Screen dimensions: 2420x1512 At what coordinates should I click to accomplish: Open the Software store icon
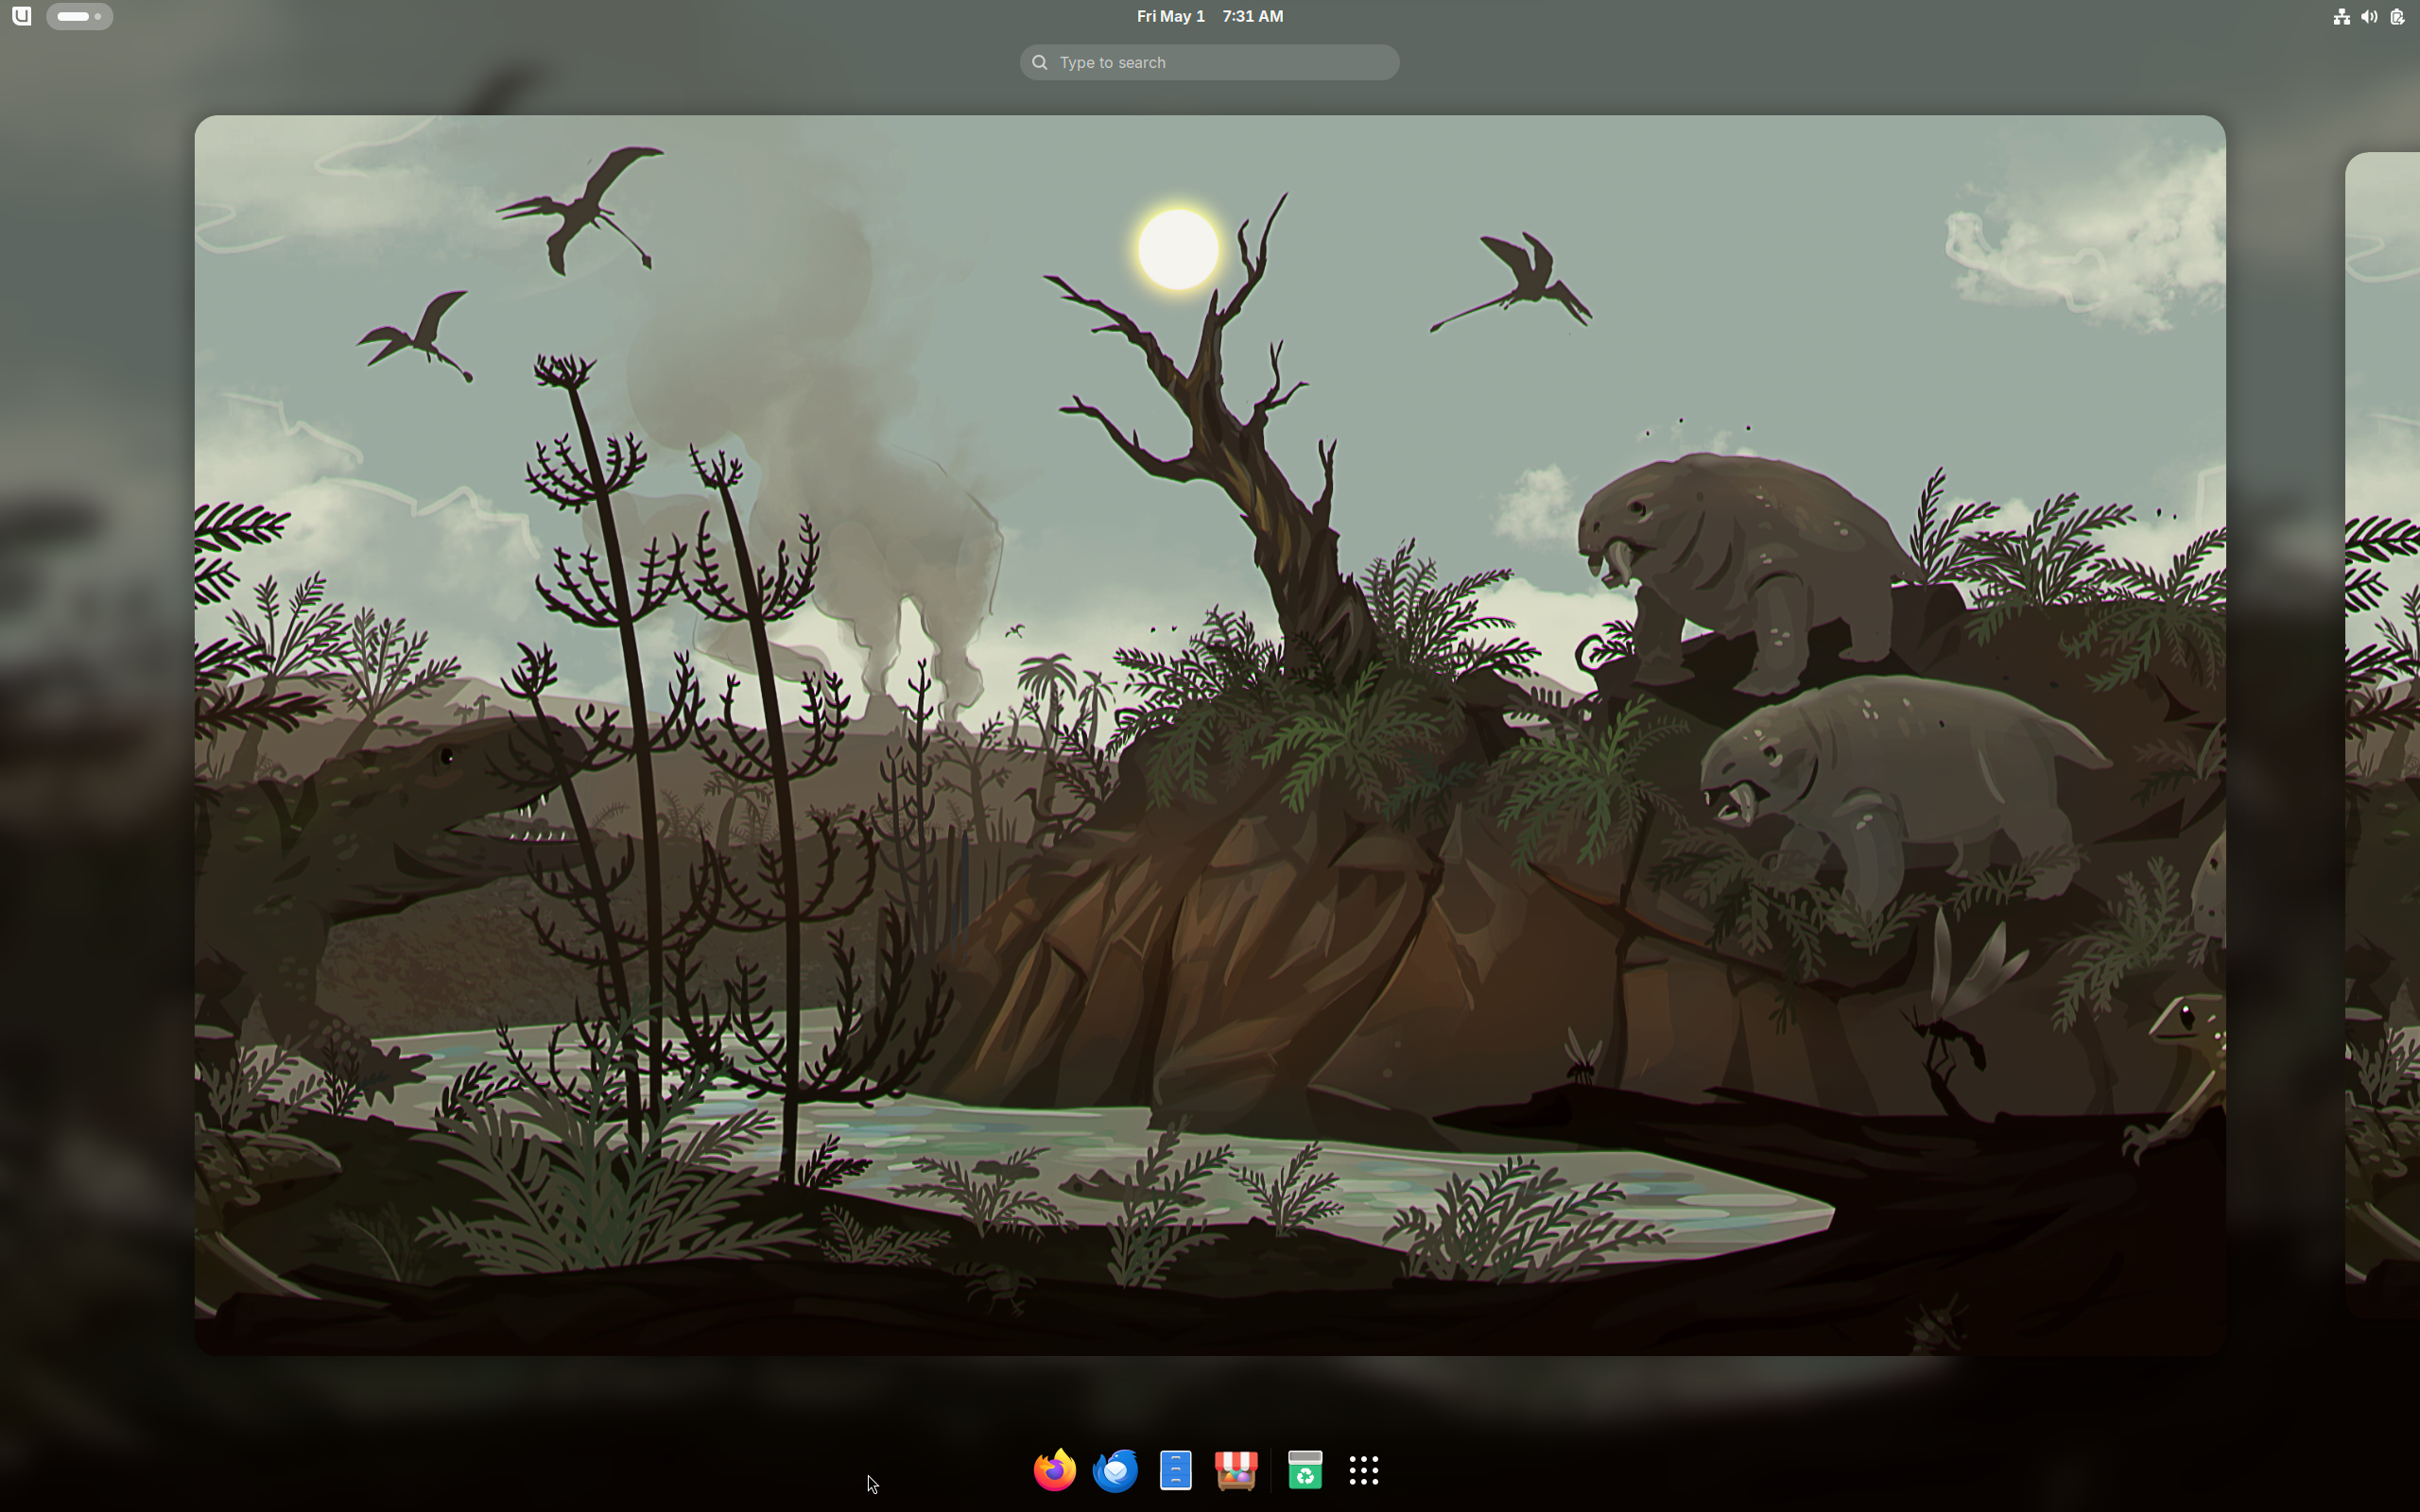coord(1236,1470)
